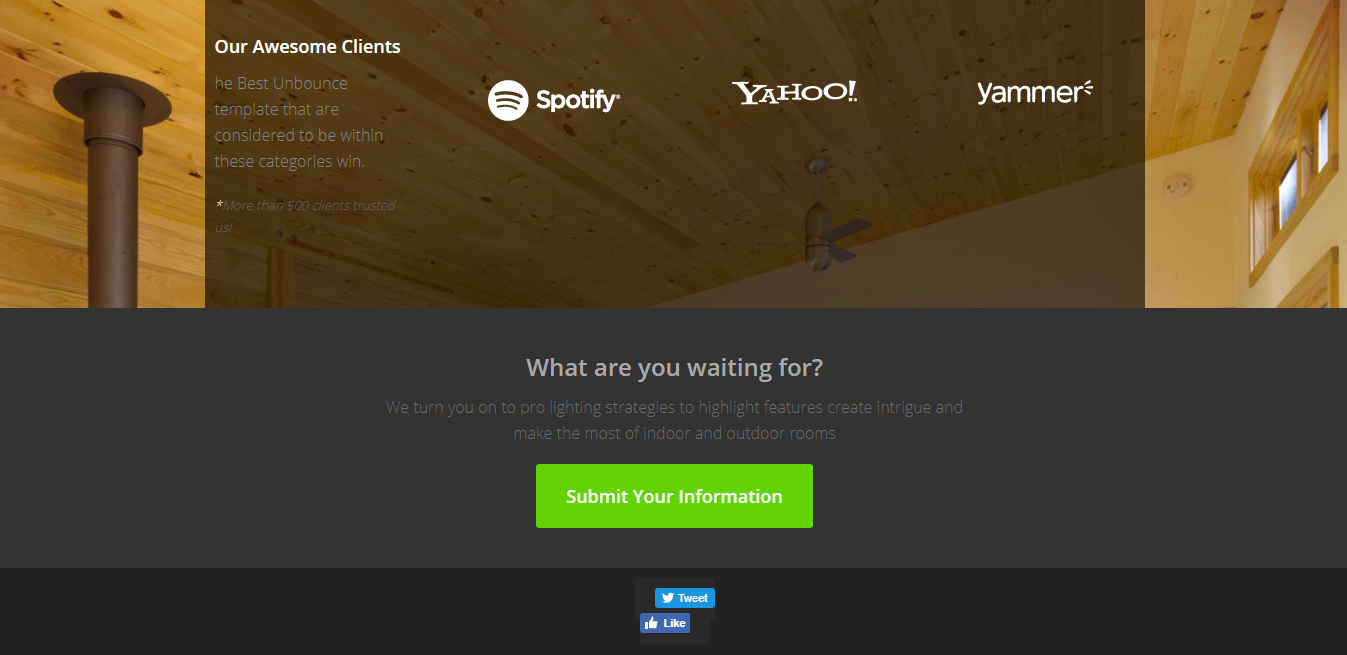Click the asterisk before the clients footnote
The height and width of the screenshot is (655, 1347).
(x=218, y=204)
